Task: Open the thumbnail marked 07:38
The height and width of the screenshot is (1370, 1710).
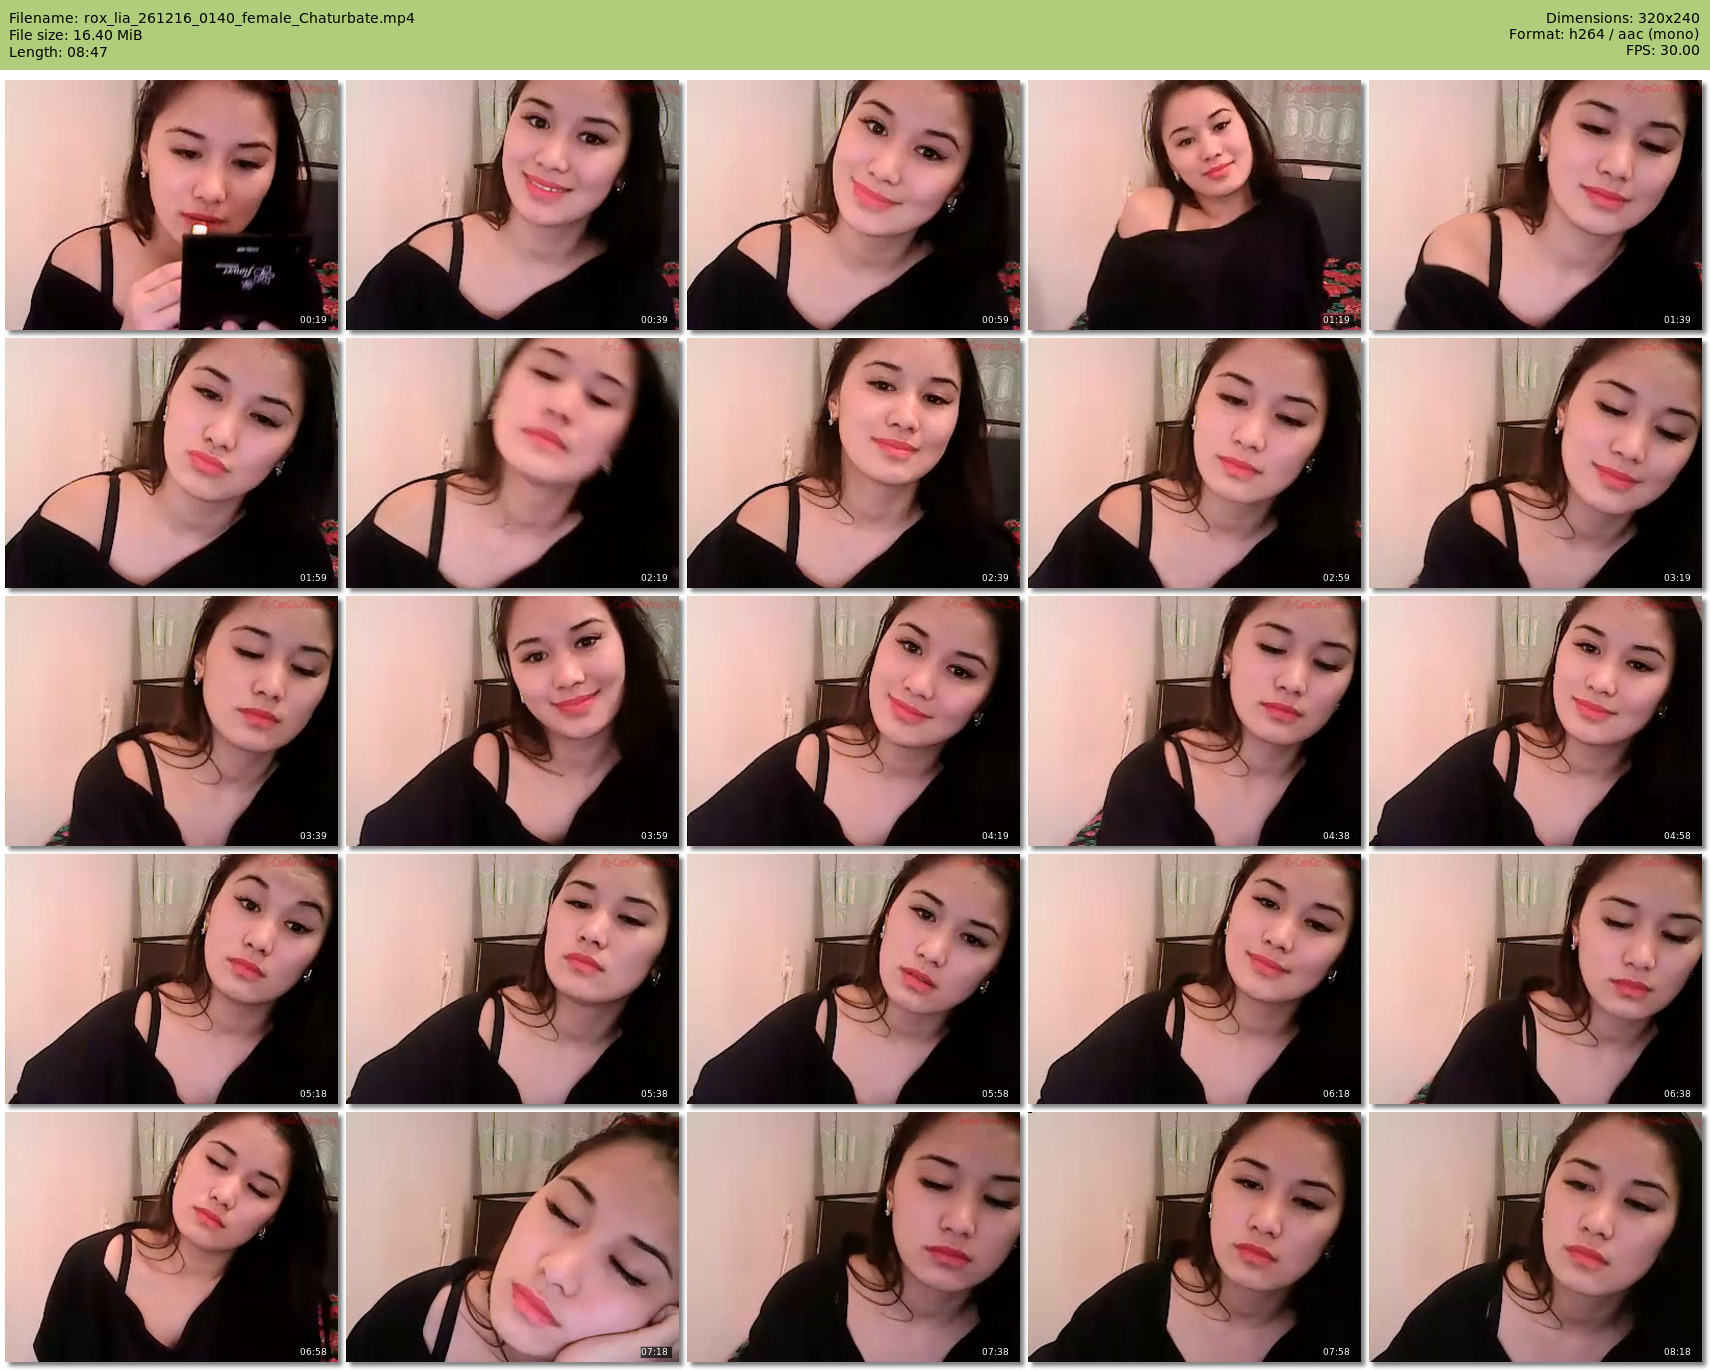Action: pyautogui.click(x=853, y=1237)
